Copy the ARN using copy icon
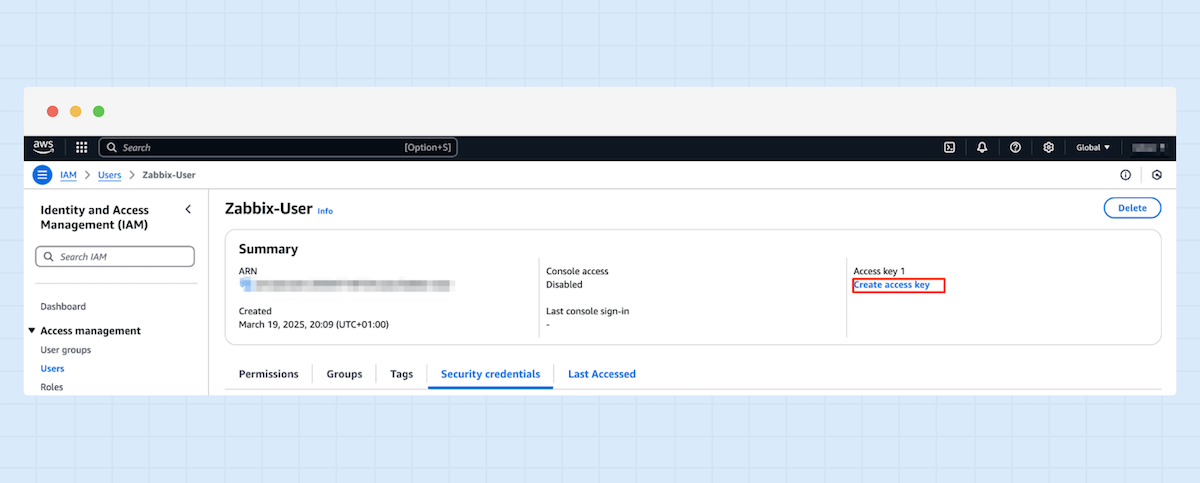Screen dimensions: 1200x483 (244, 285)
